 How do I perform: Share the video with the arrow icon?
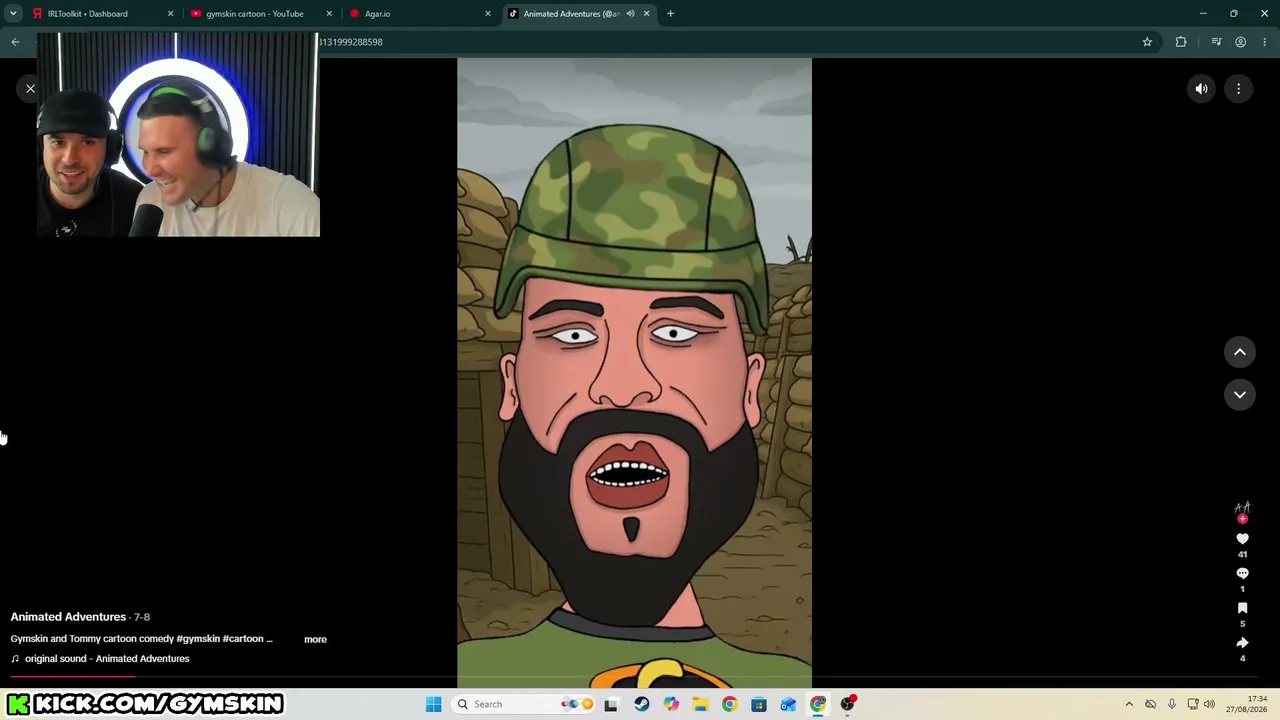1242,643
